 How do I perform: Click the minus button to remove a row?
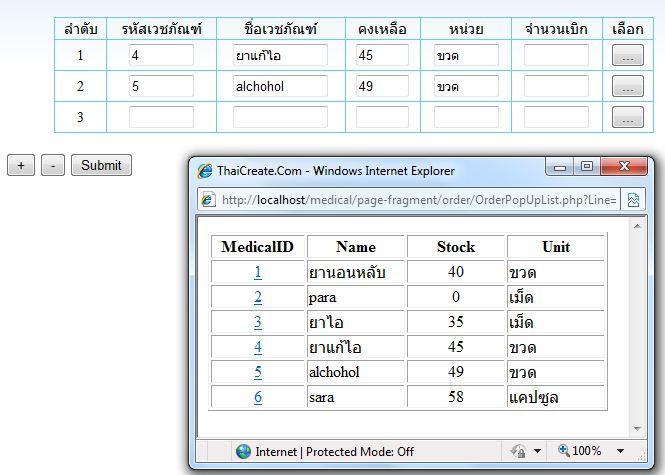tap(53, 165)
